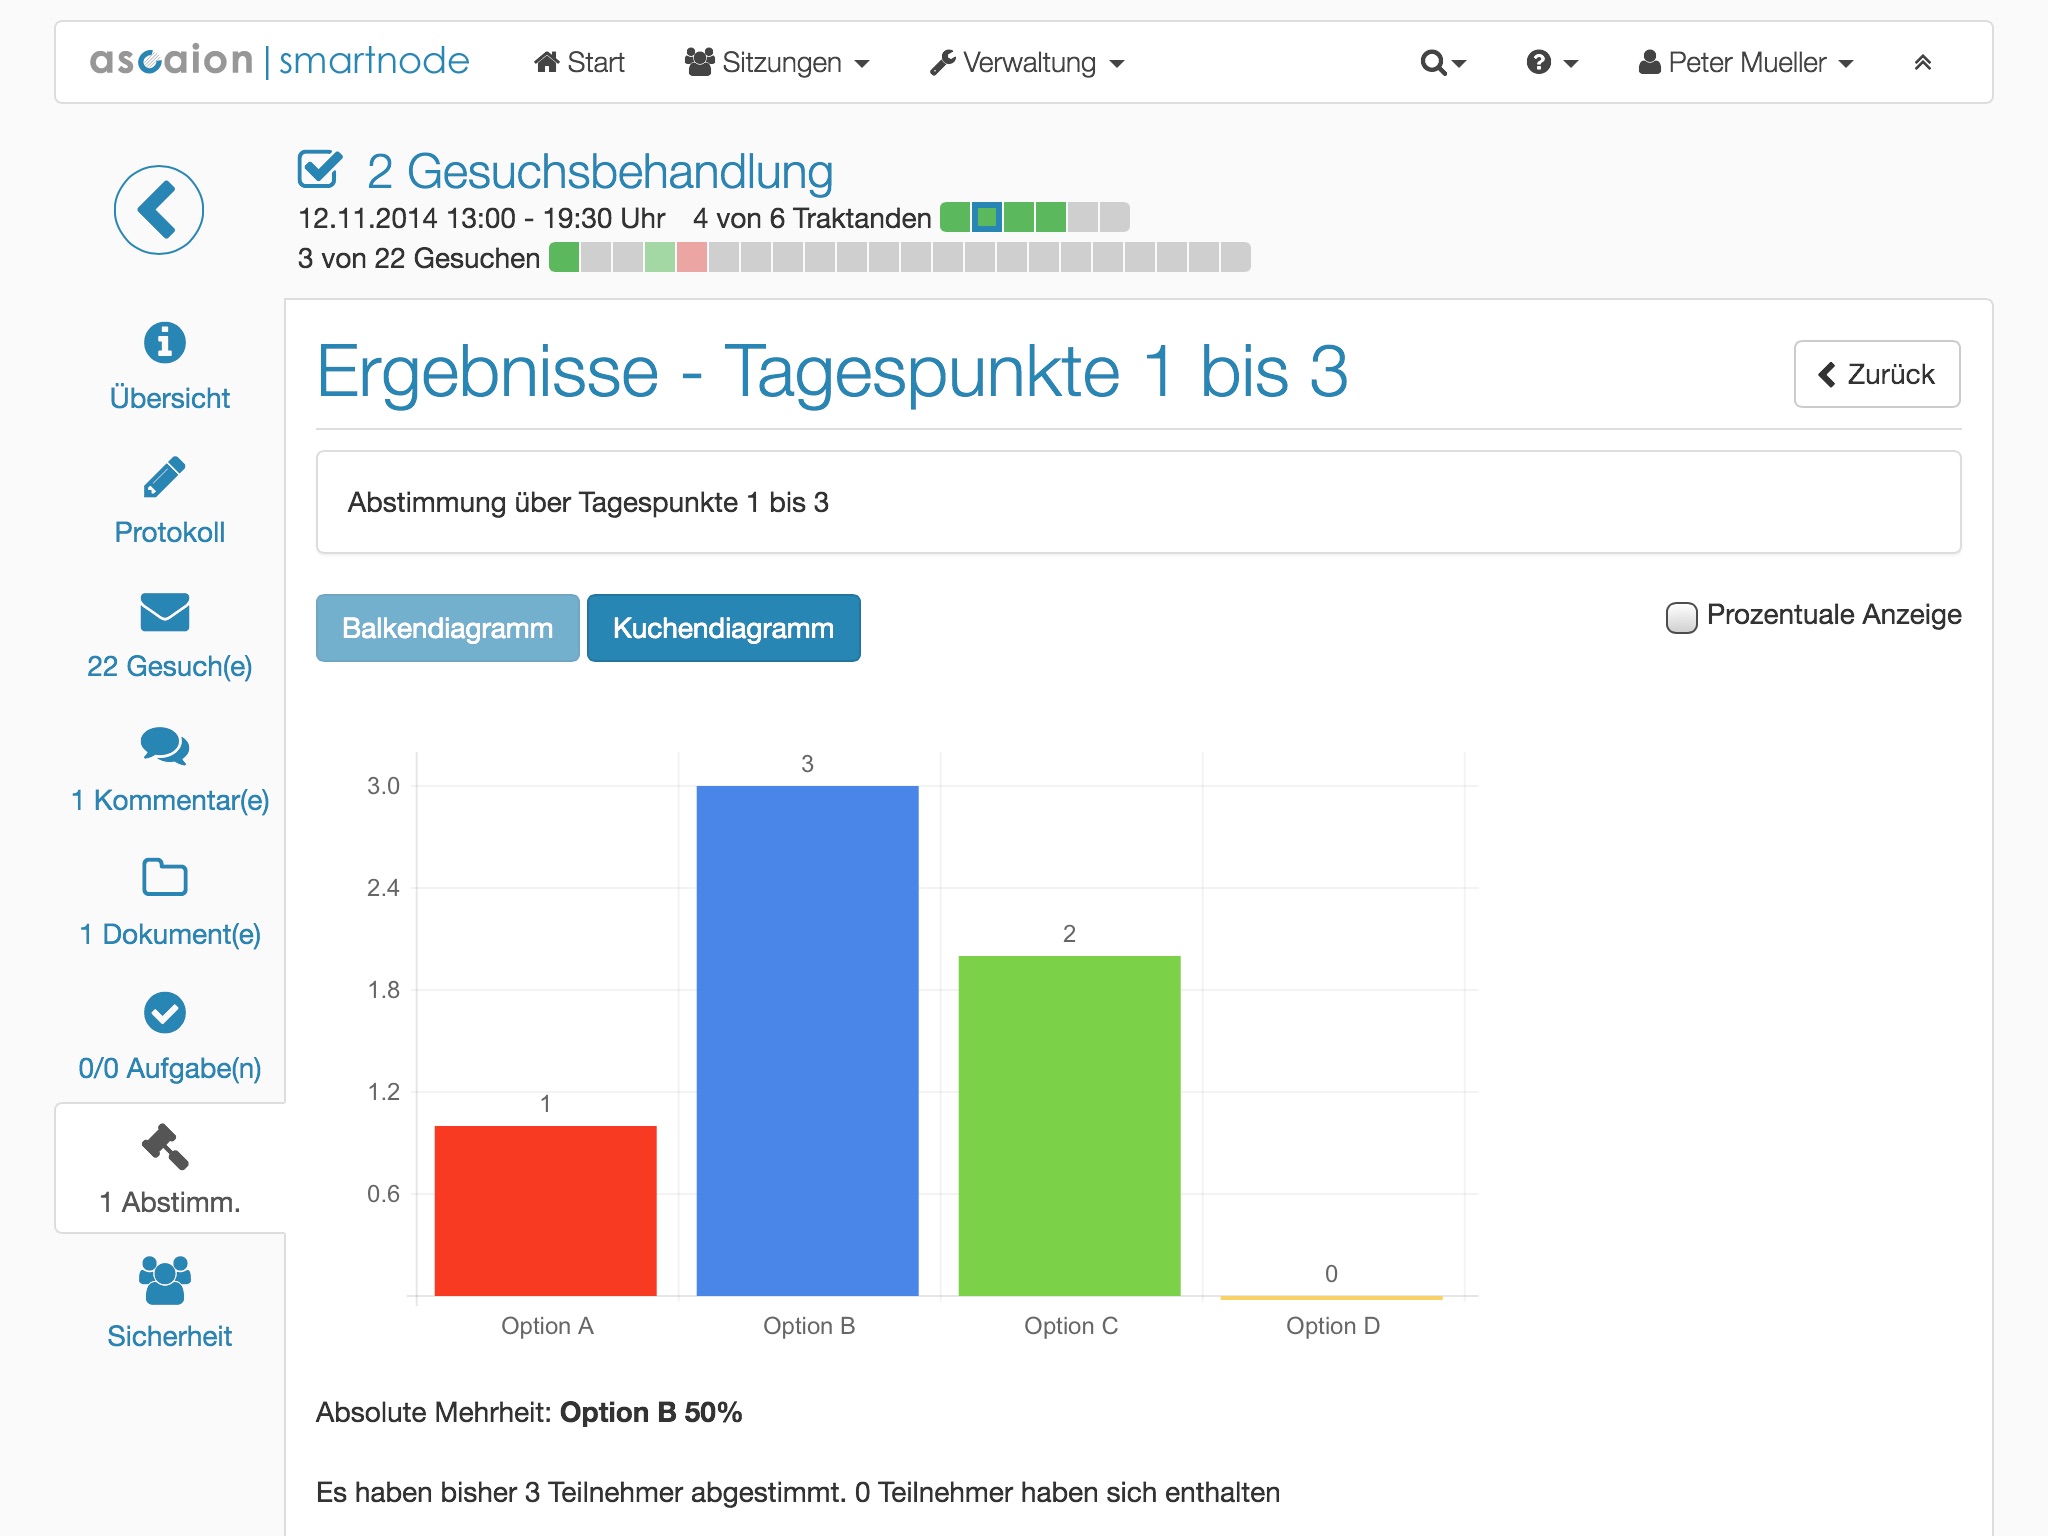This screenshot has height=1536, width=2048.
Task: Select the highlighted second Traktanden progress square
Action: (x=987, y=217)
